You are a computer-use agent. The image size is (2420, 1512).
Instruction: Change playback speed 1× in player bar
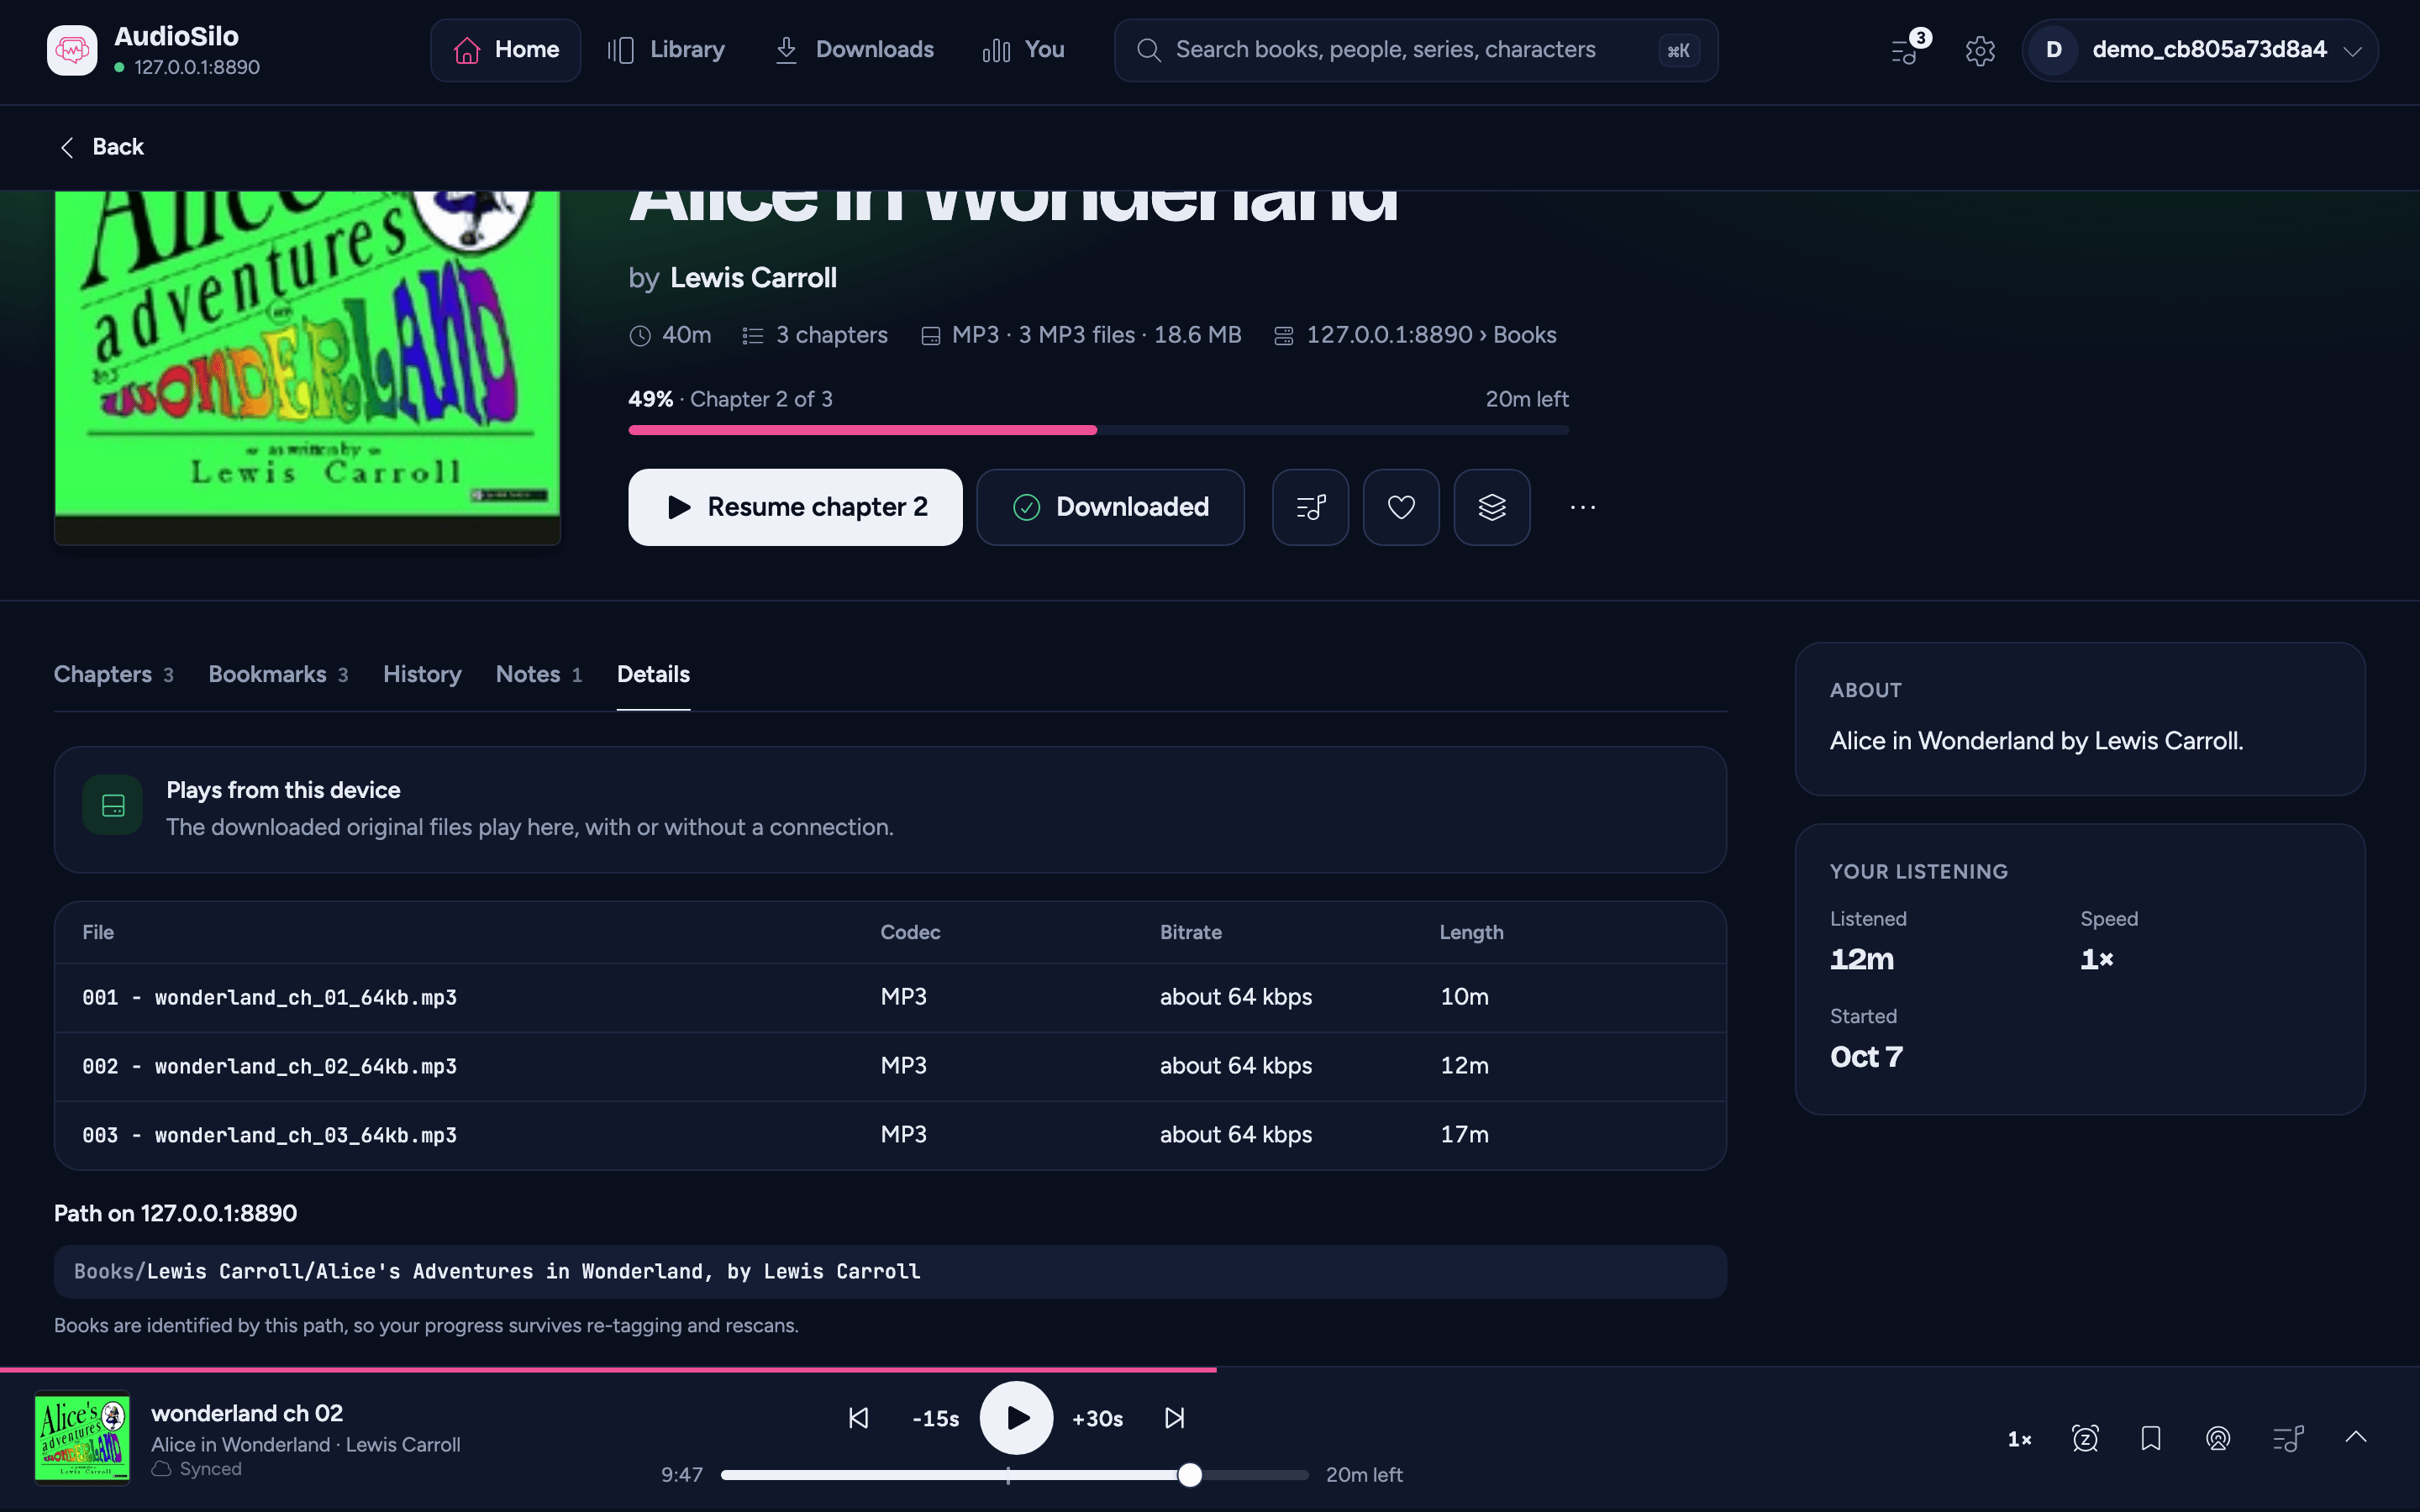2019,1439
